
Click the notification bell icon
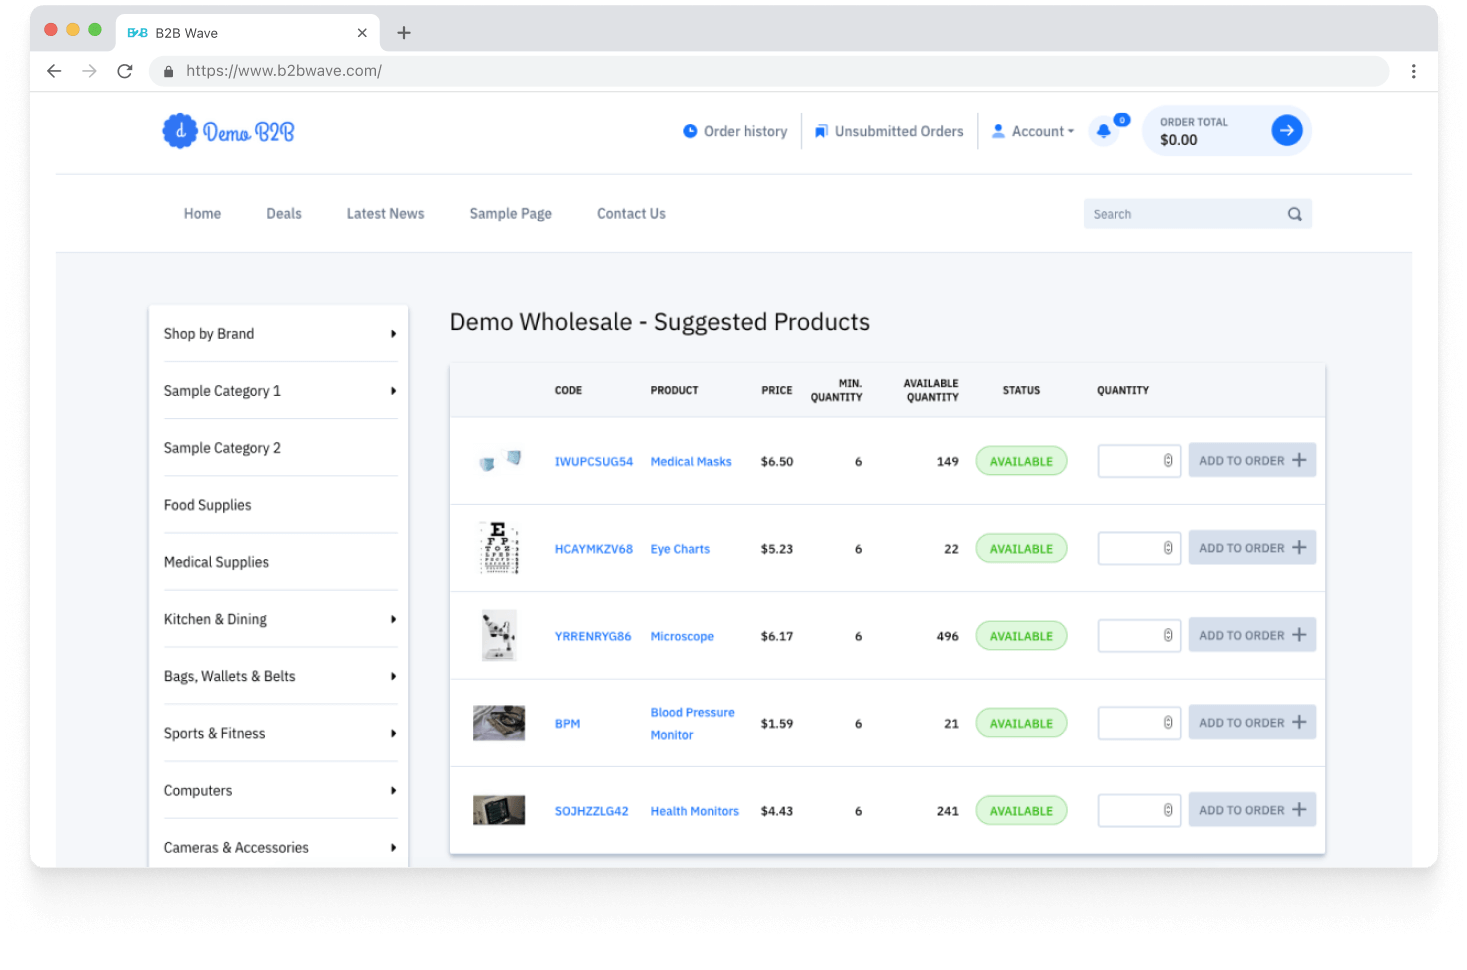tap(1104, 131)
